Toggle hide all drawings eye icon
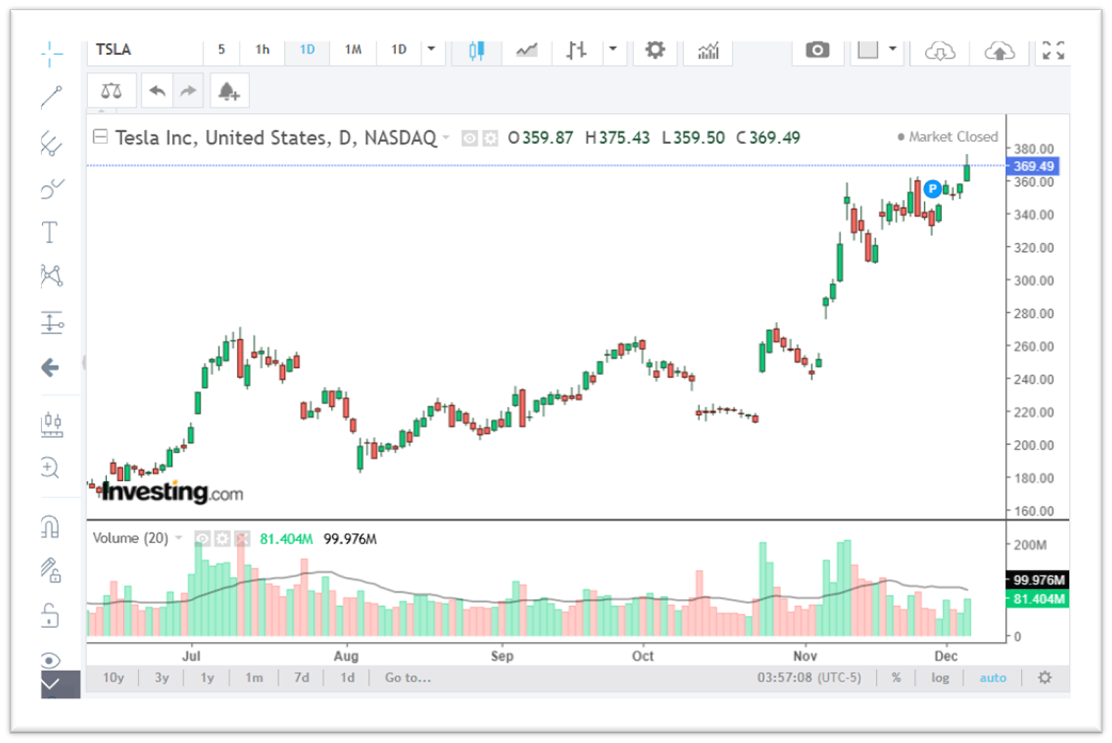The height and width of the screenshot is (743, 1112). 50,661
